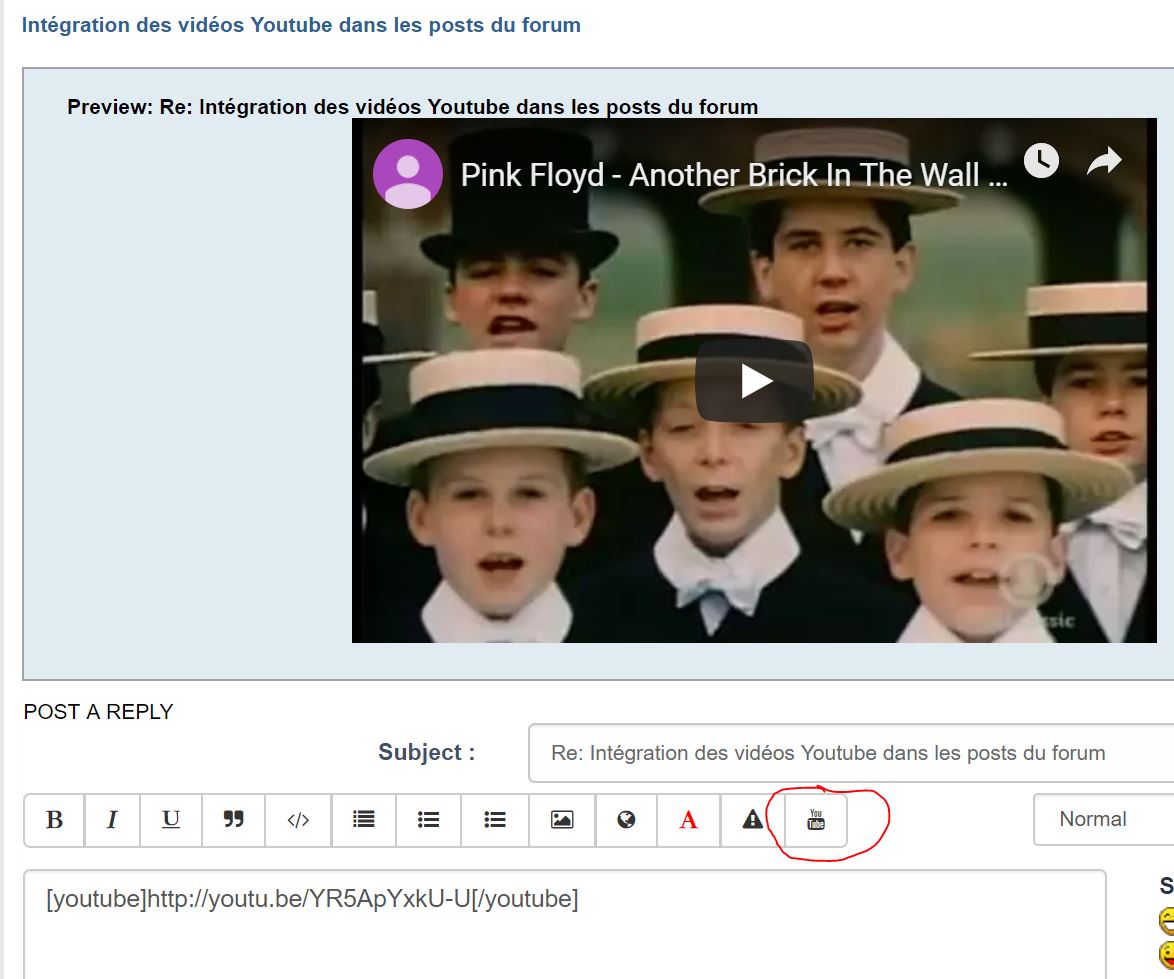
Task: Open the channel avatar on the video
Action: tap(407, 174)
